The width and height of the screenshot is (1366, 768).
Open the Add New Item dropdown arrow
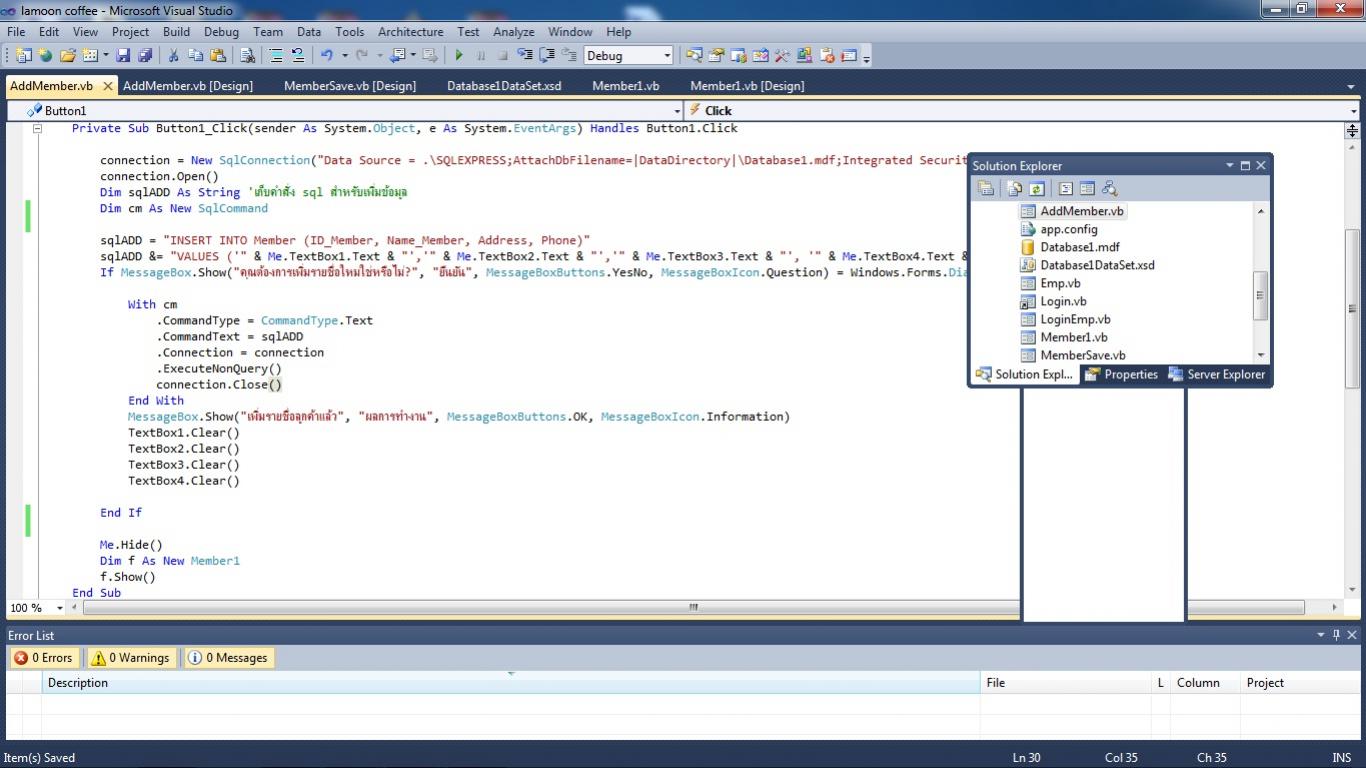coord(105,56)
